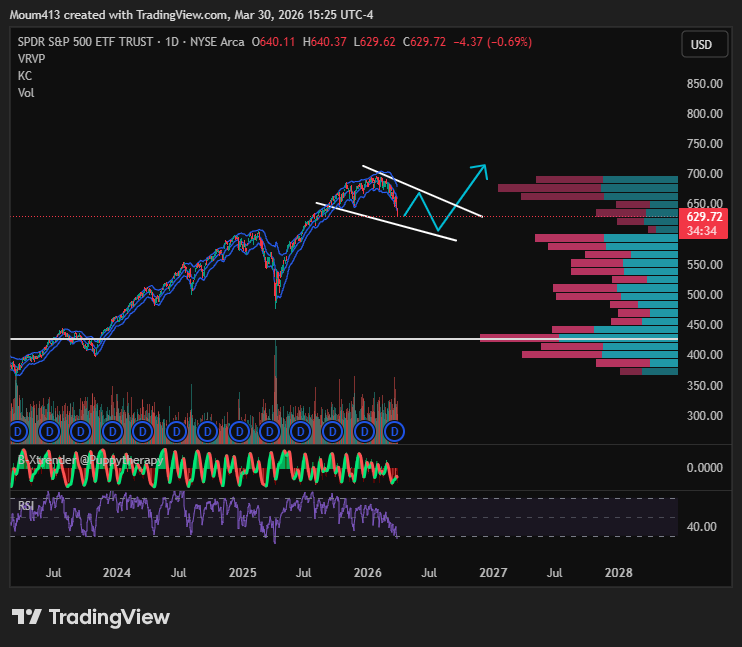The width and height of the screenshot is (742, 647).
Task: Click the 700.00 price axis label
Action: (x=705, y=174)
